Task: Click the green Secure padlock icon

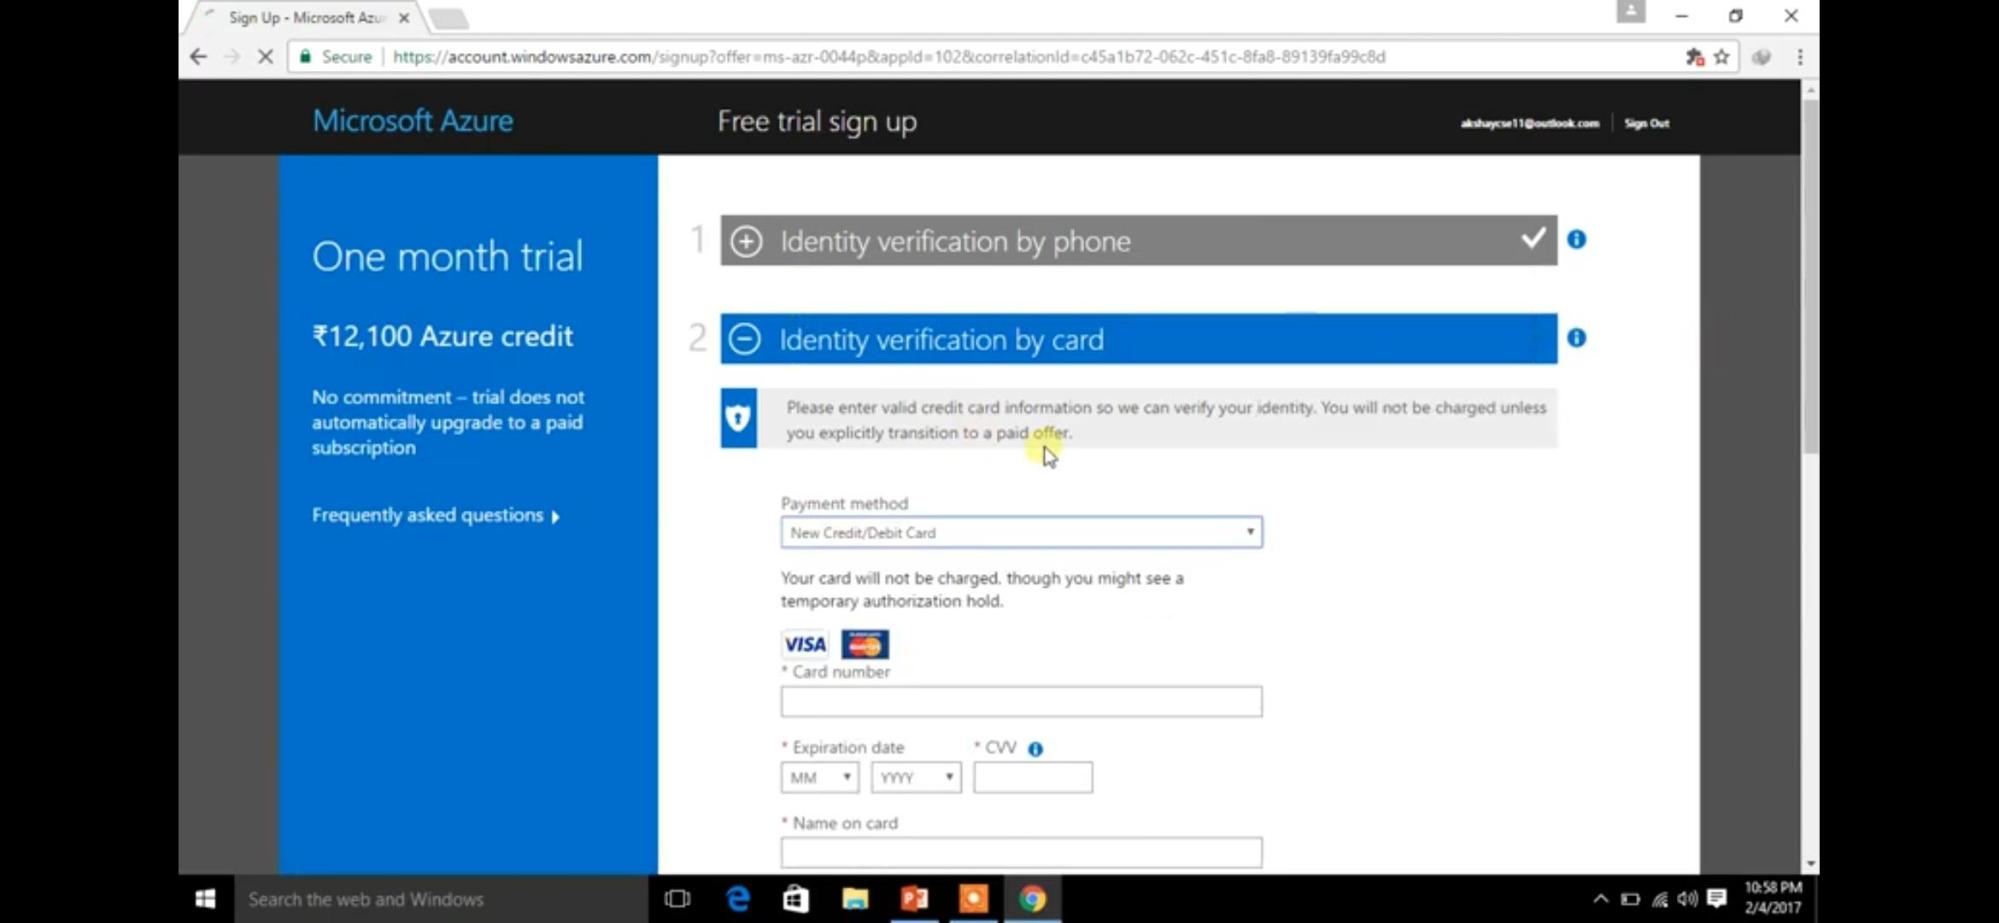Action: (306, 57)
